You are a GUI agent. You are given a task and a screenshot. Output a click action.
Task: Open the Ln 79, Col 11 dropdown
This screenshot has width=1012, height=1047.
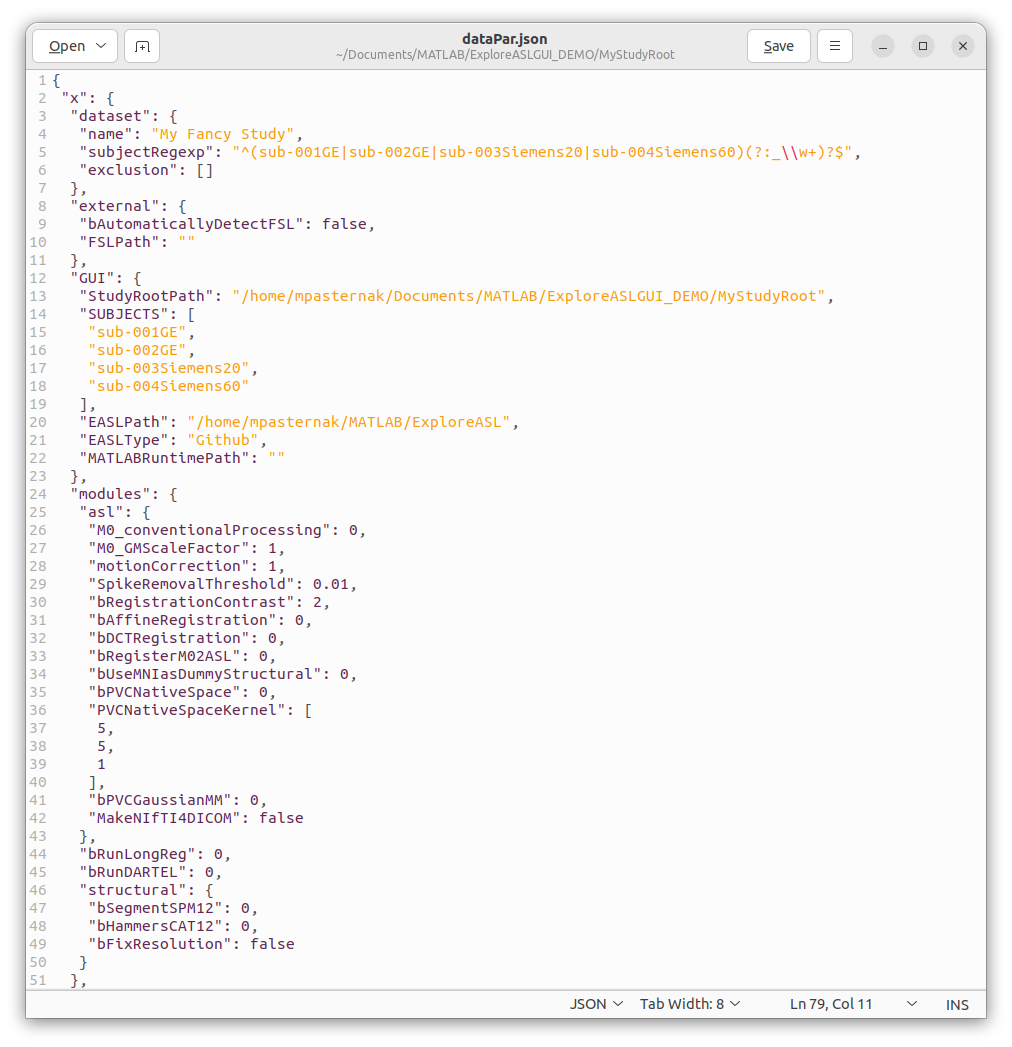click(x=853, y=1004)
